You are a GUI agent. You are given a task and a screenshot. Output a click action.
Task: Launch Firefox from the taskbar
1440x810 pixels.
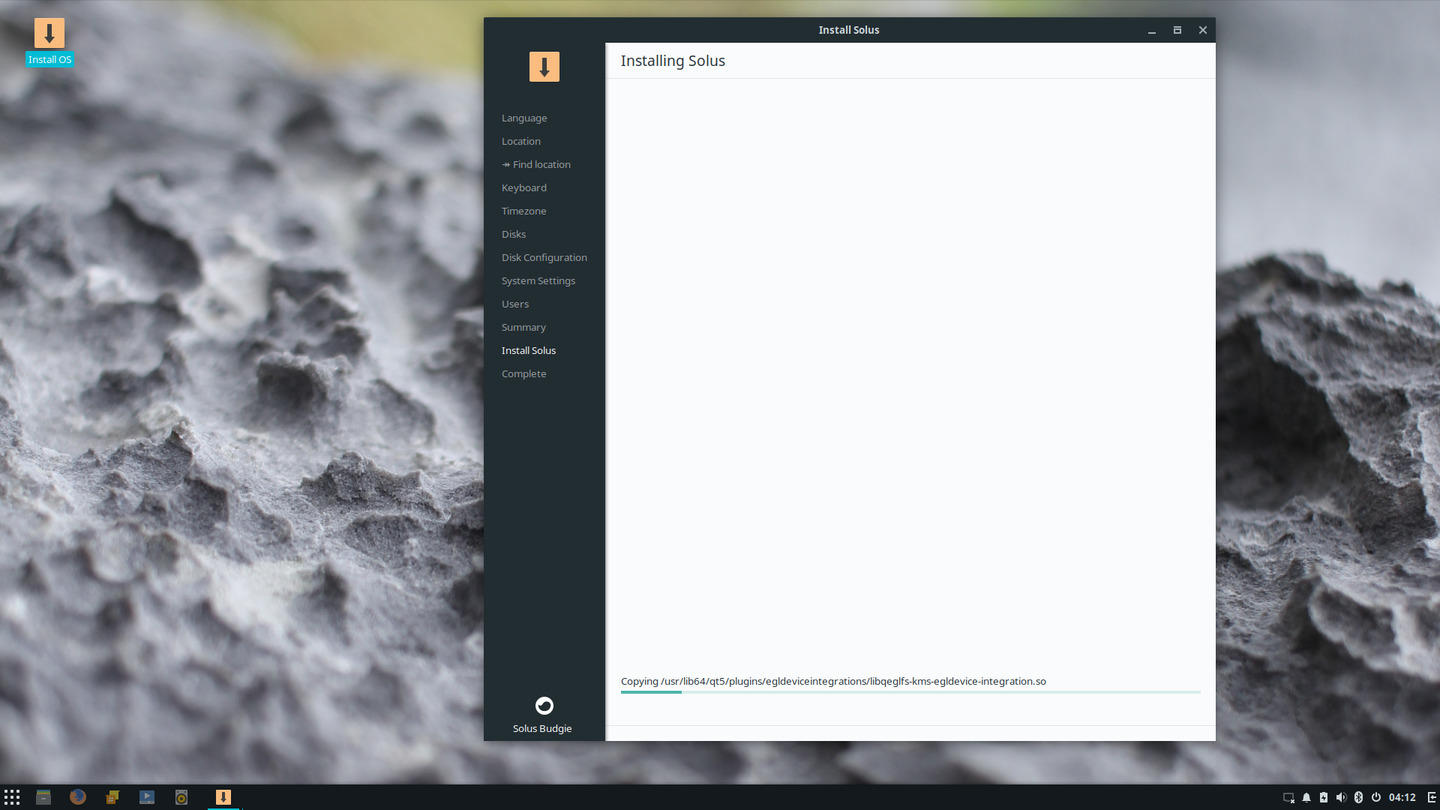tap(78, 797)
